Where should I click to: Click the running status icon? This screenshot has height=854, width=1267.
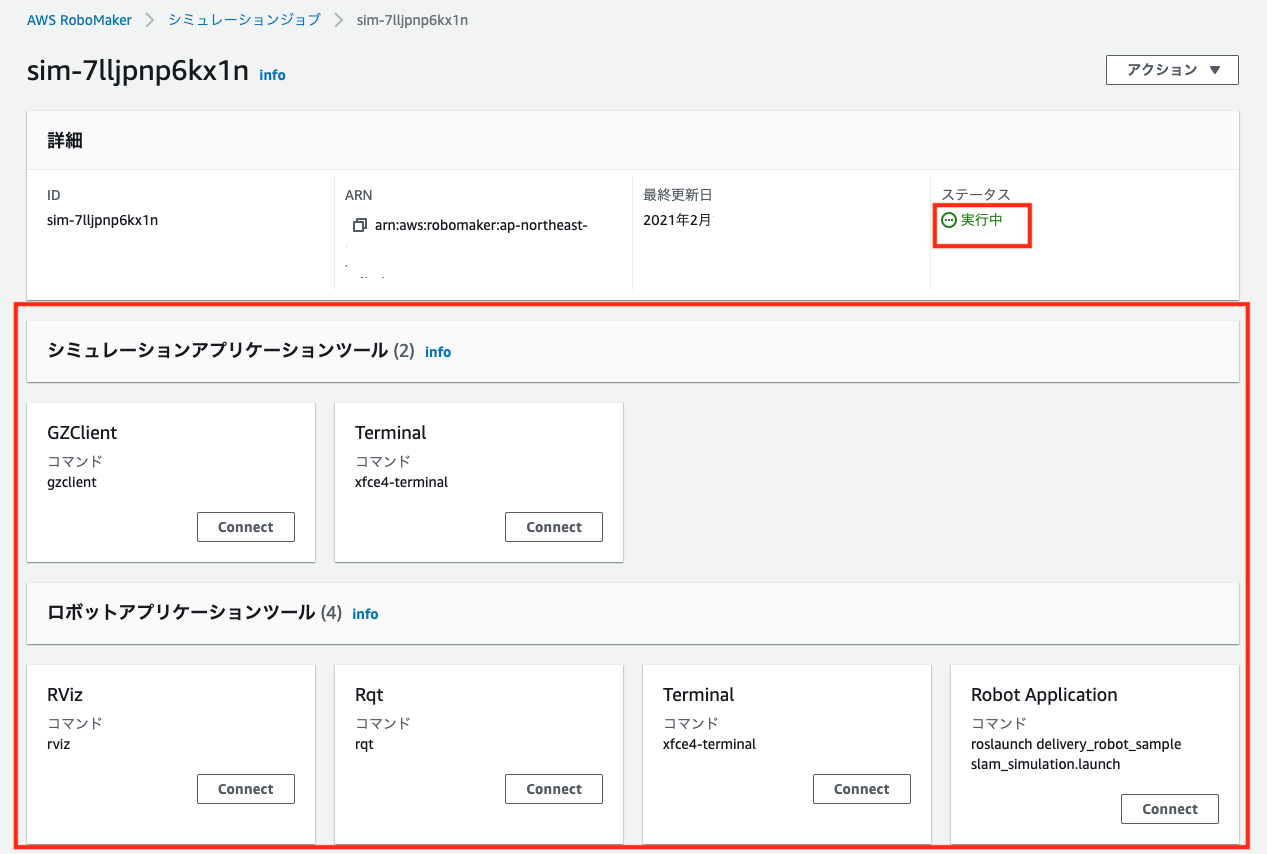[x=949, y=220]
